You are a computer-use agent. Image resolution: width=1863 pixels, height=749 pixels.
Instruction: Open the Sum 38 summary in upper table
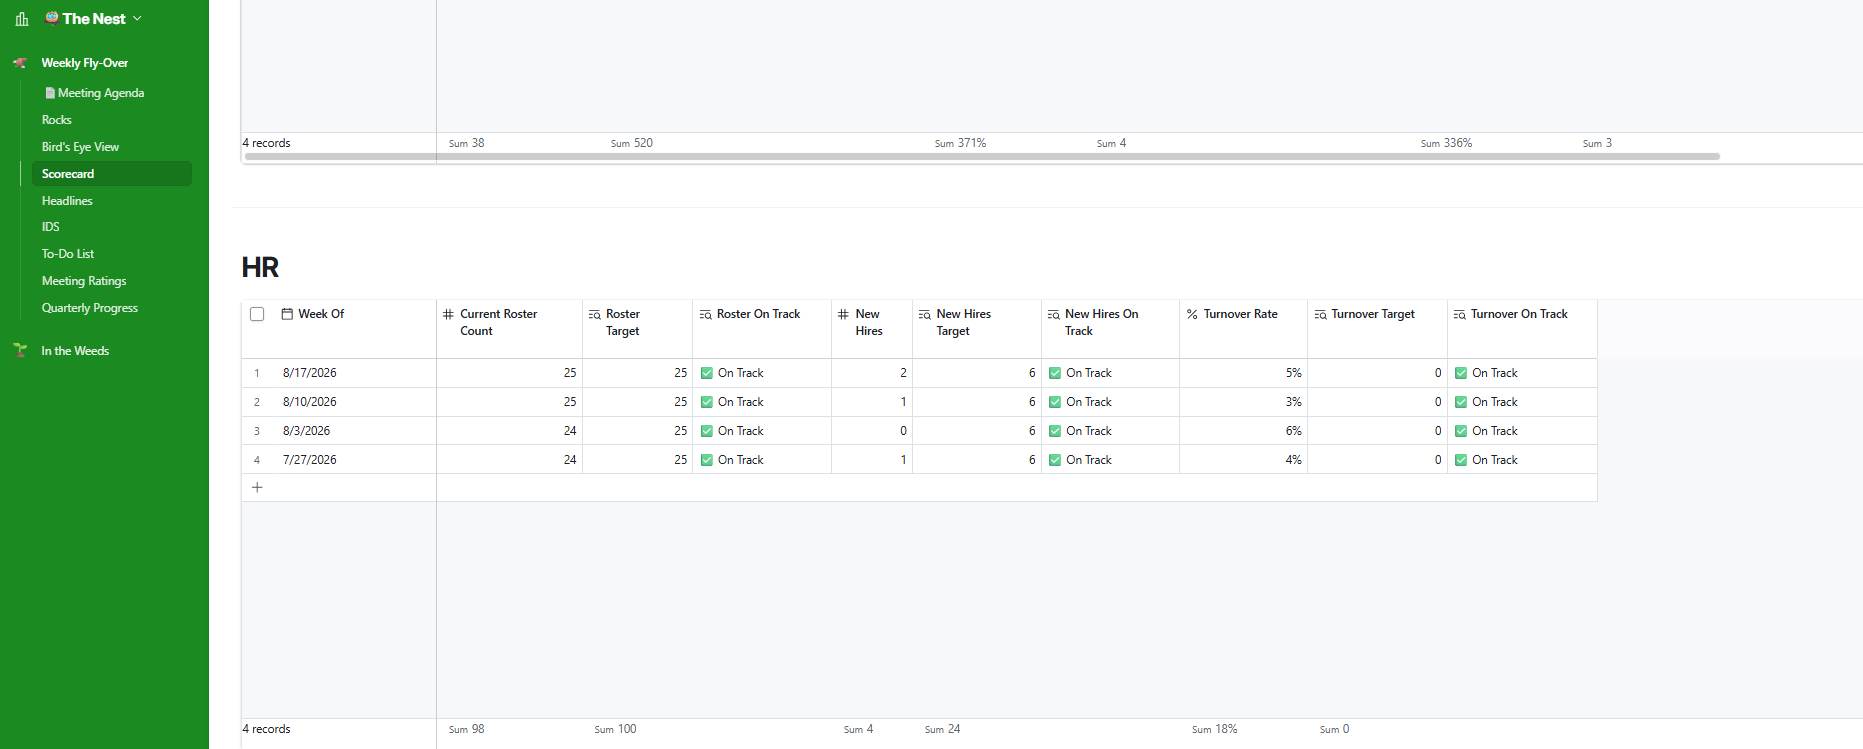coord(466,143)
